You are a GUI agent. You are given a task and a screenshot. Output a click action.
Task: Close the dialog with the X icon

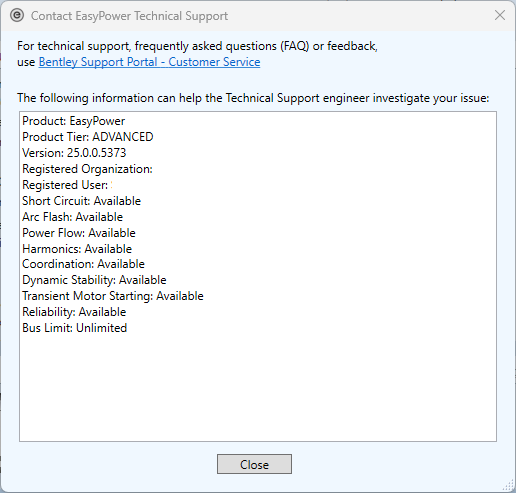tap(500, 15)
